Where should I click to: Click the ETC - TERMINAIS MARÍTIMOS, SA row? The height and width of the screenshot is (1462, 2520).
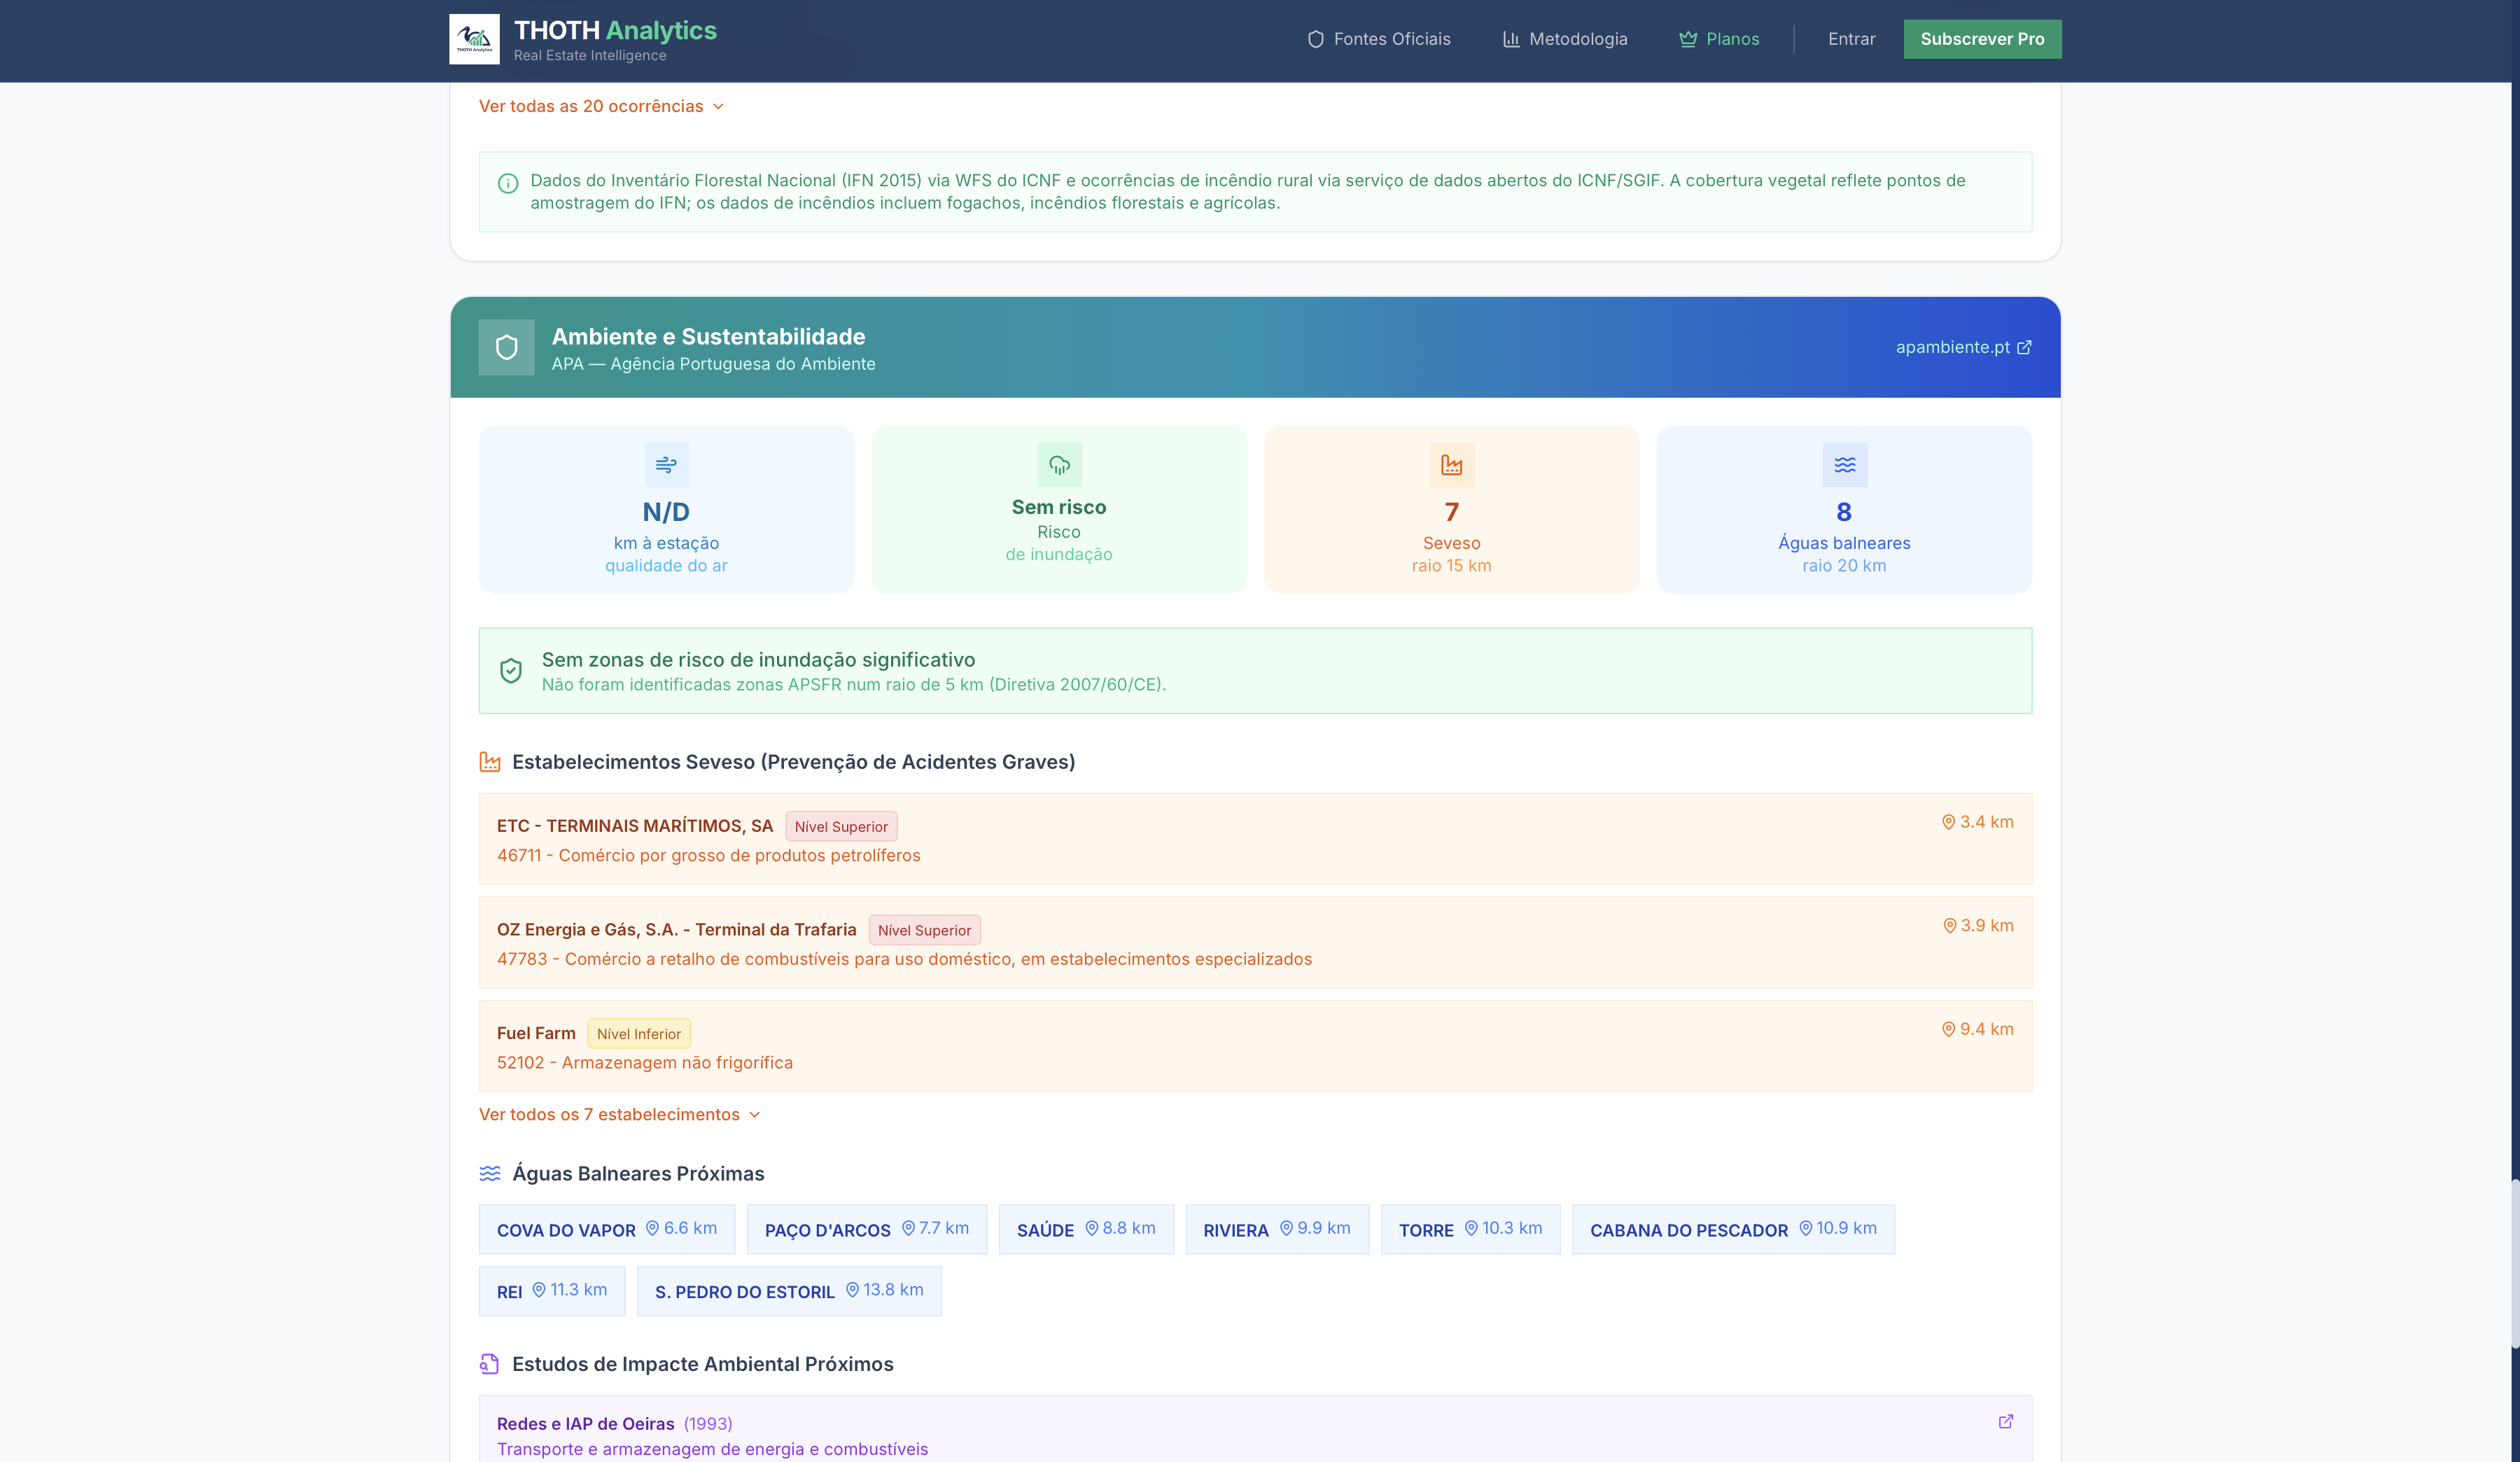pyautogui.click(x=1255, y=839)
